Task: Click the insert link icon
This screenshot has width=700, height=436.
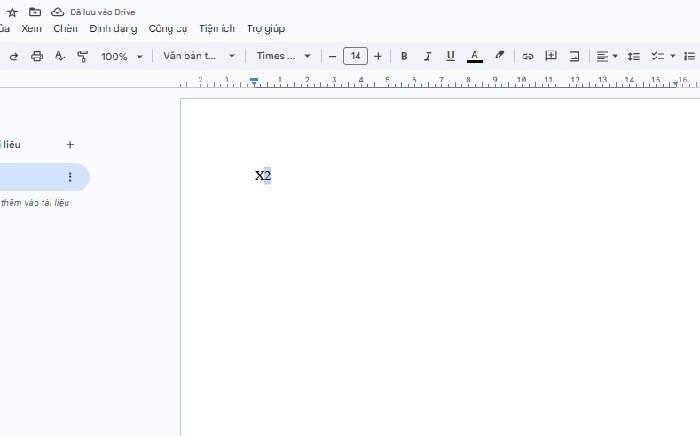Action: 527,56
